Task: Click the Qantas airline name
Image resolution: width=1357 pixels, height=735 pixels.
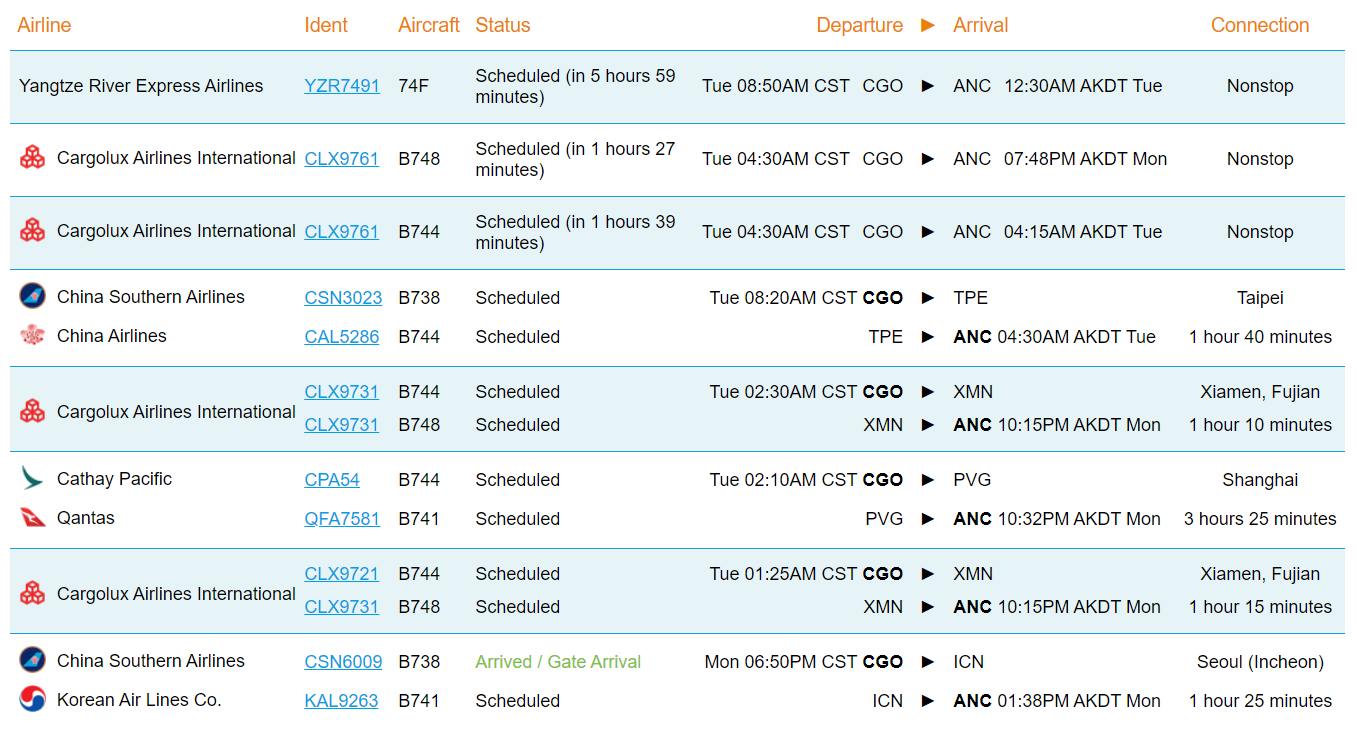Action: 86,518
